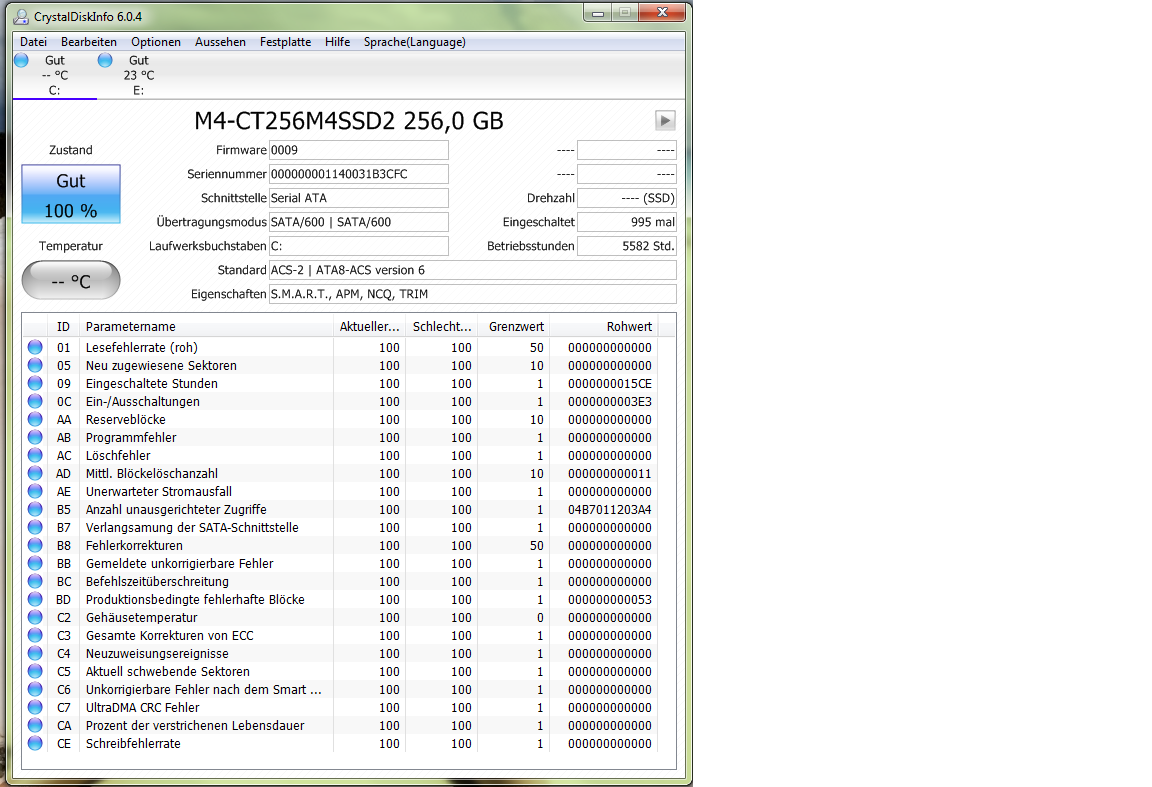Click the Eigenschaften field with TRIM
The image size is (1152, 787).
[472, 294]
